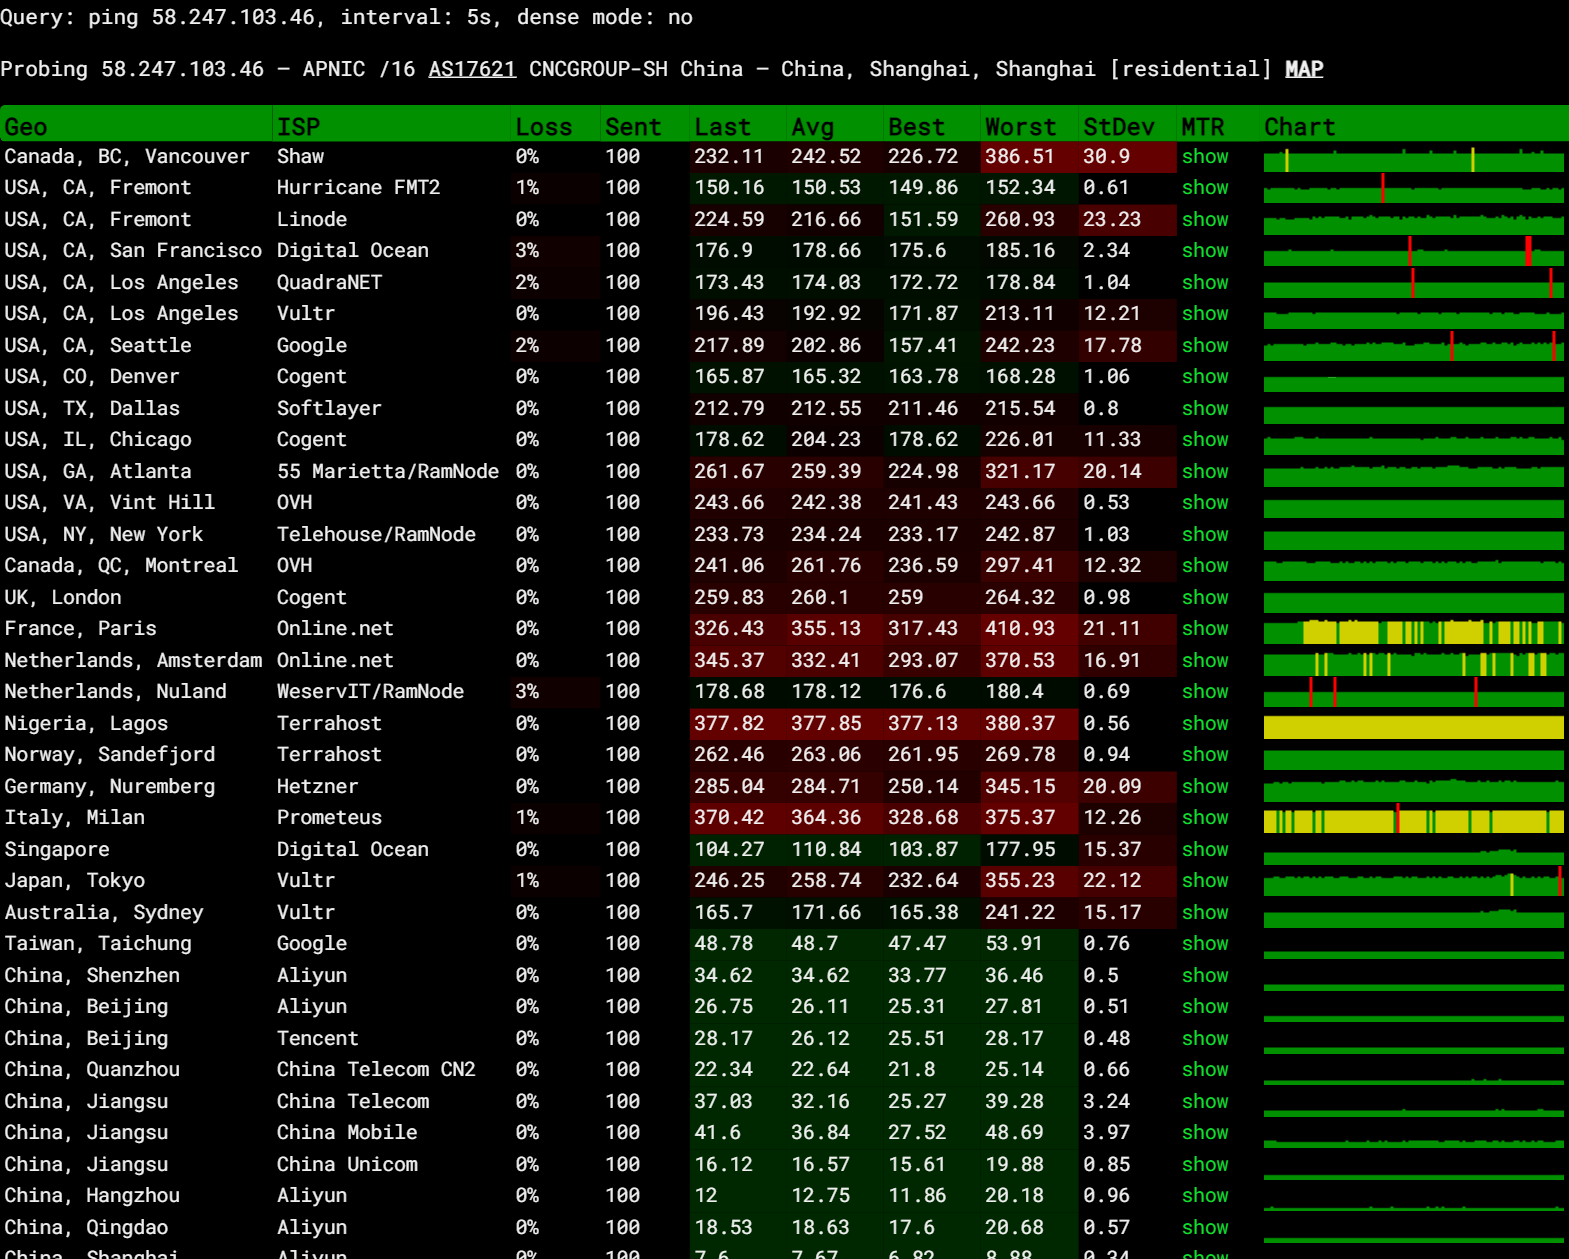
Task: Show MTR for Nigeria Lagos Terrahost
Action: tap(1204, 724)
